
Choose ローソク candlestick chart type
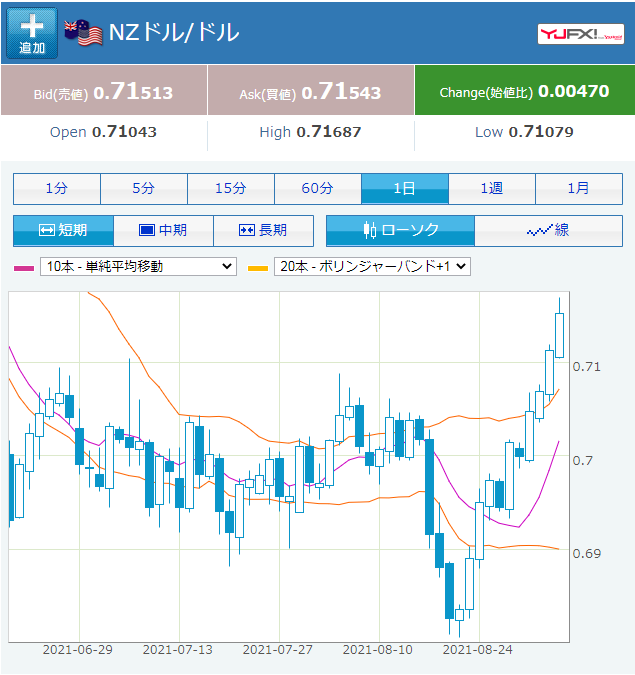400,230
